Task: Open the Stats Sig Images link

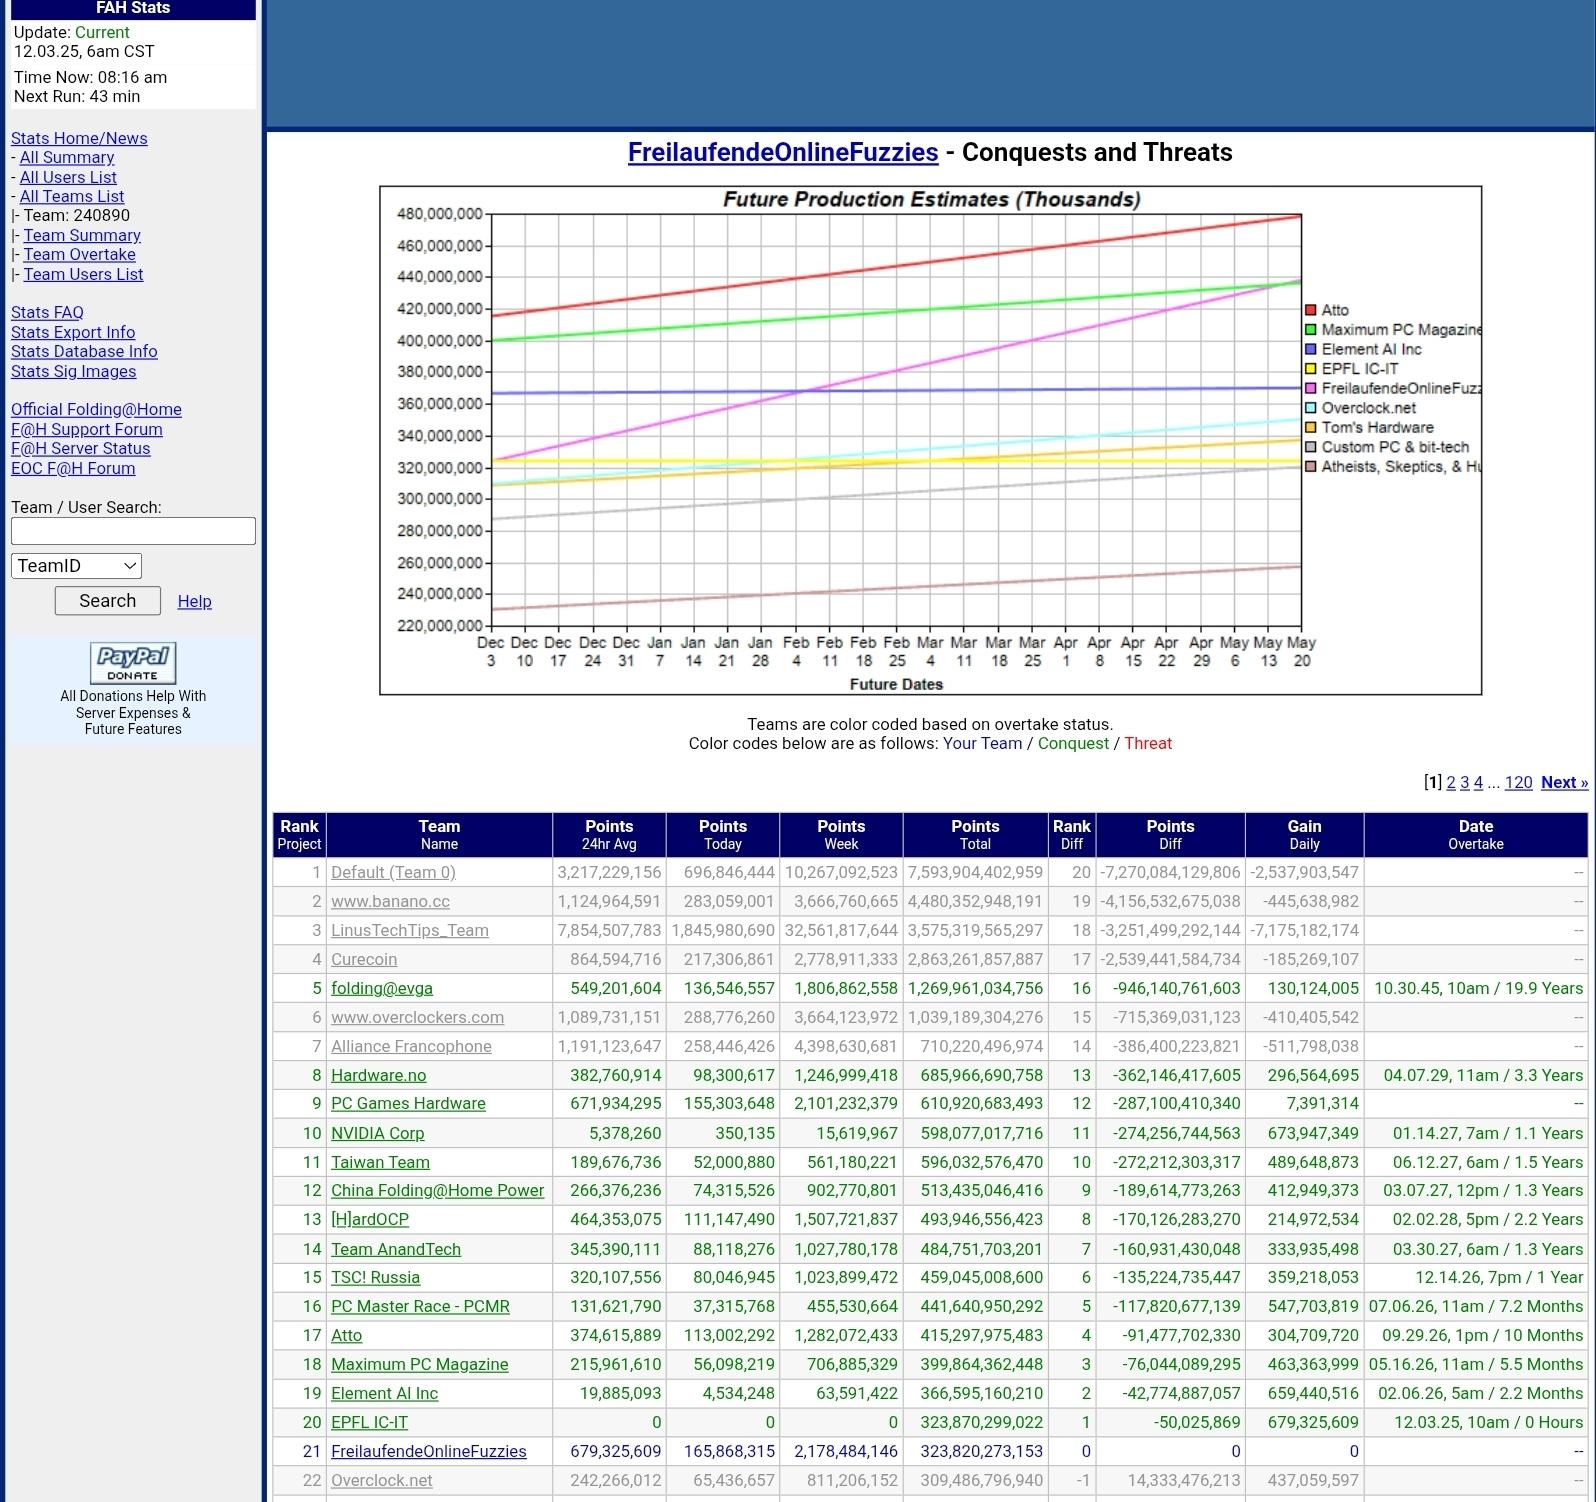Action: tap(73, 371)
